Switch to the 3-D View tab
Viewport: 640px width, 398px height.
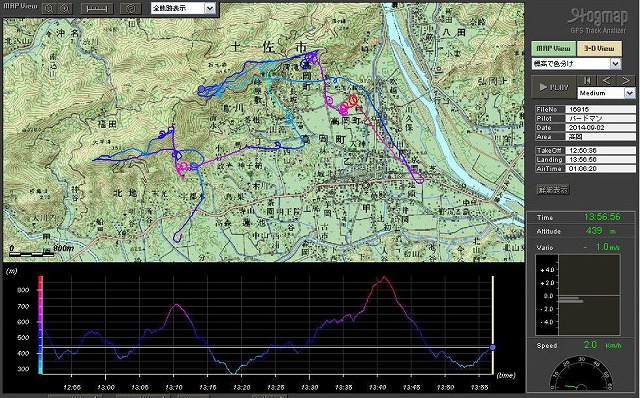pos(599,49)
